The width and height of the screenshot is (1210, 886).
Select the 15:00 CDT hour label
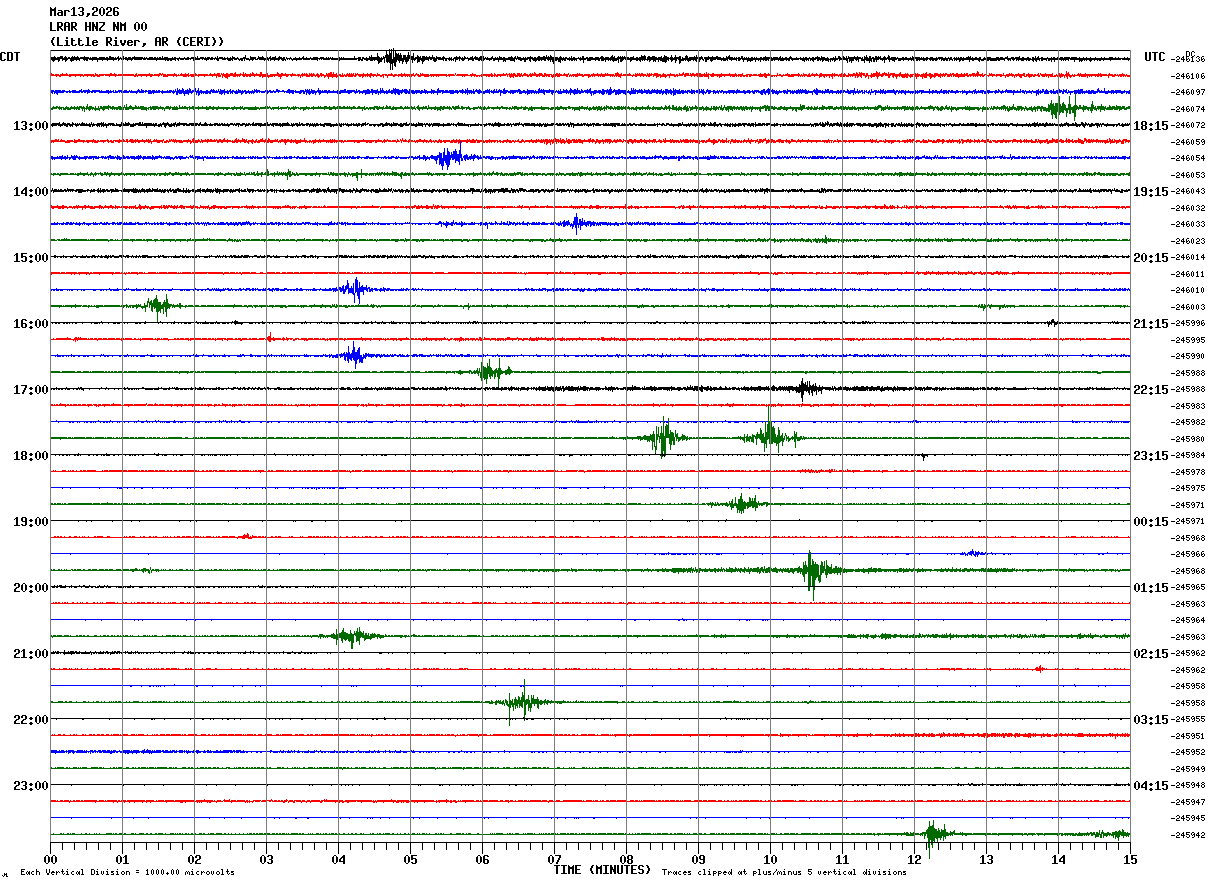[x=30, y=257]
